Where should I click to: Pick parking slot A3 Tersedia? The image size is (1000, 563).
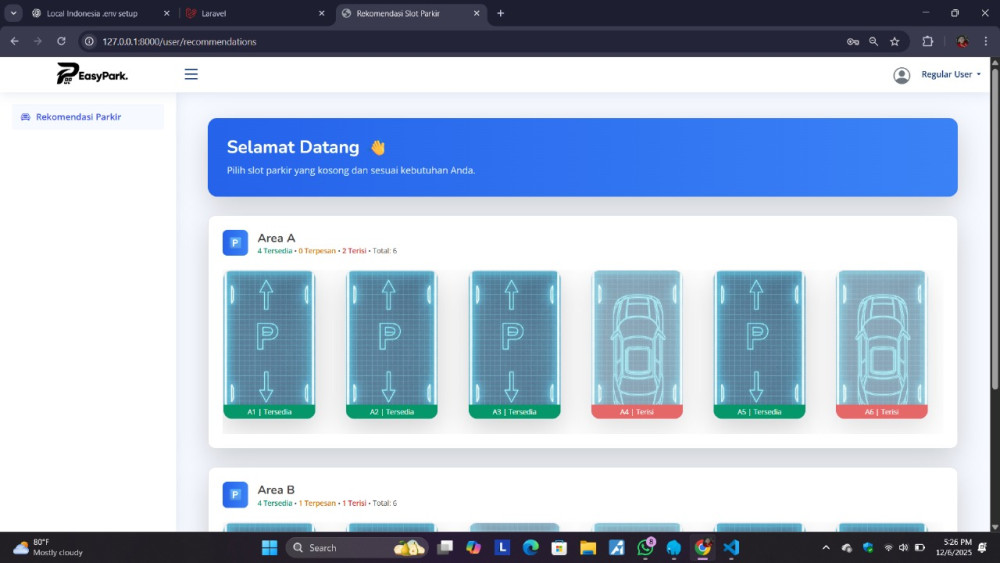point(514,343)
